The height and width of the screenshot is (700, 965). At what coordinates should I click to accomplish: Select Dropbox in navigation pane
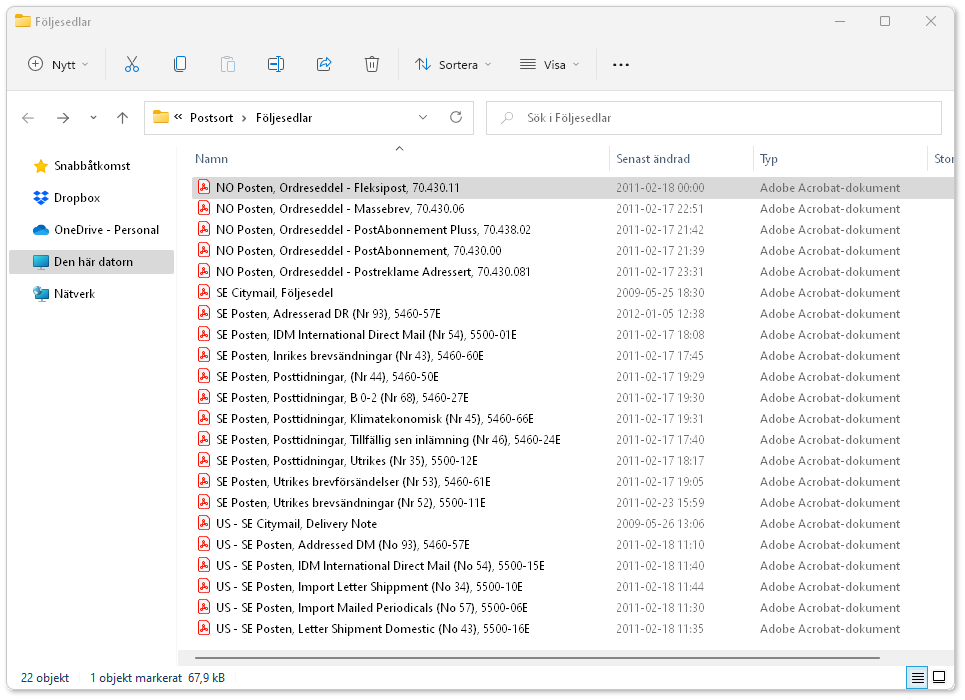[x=92, y=198]
